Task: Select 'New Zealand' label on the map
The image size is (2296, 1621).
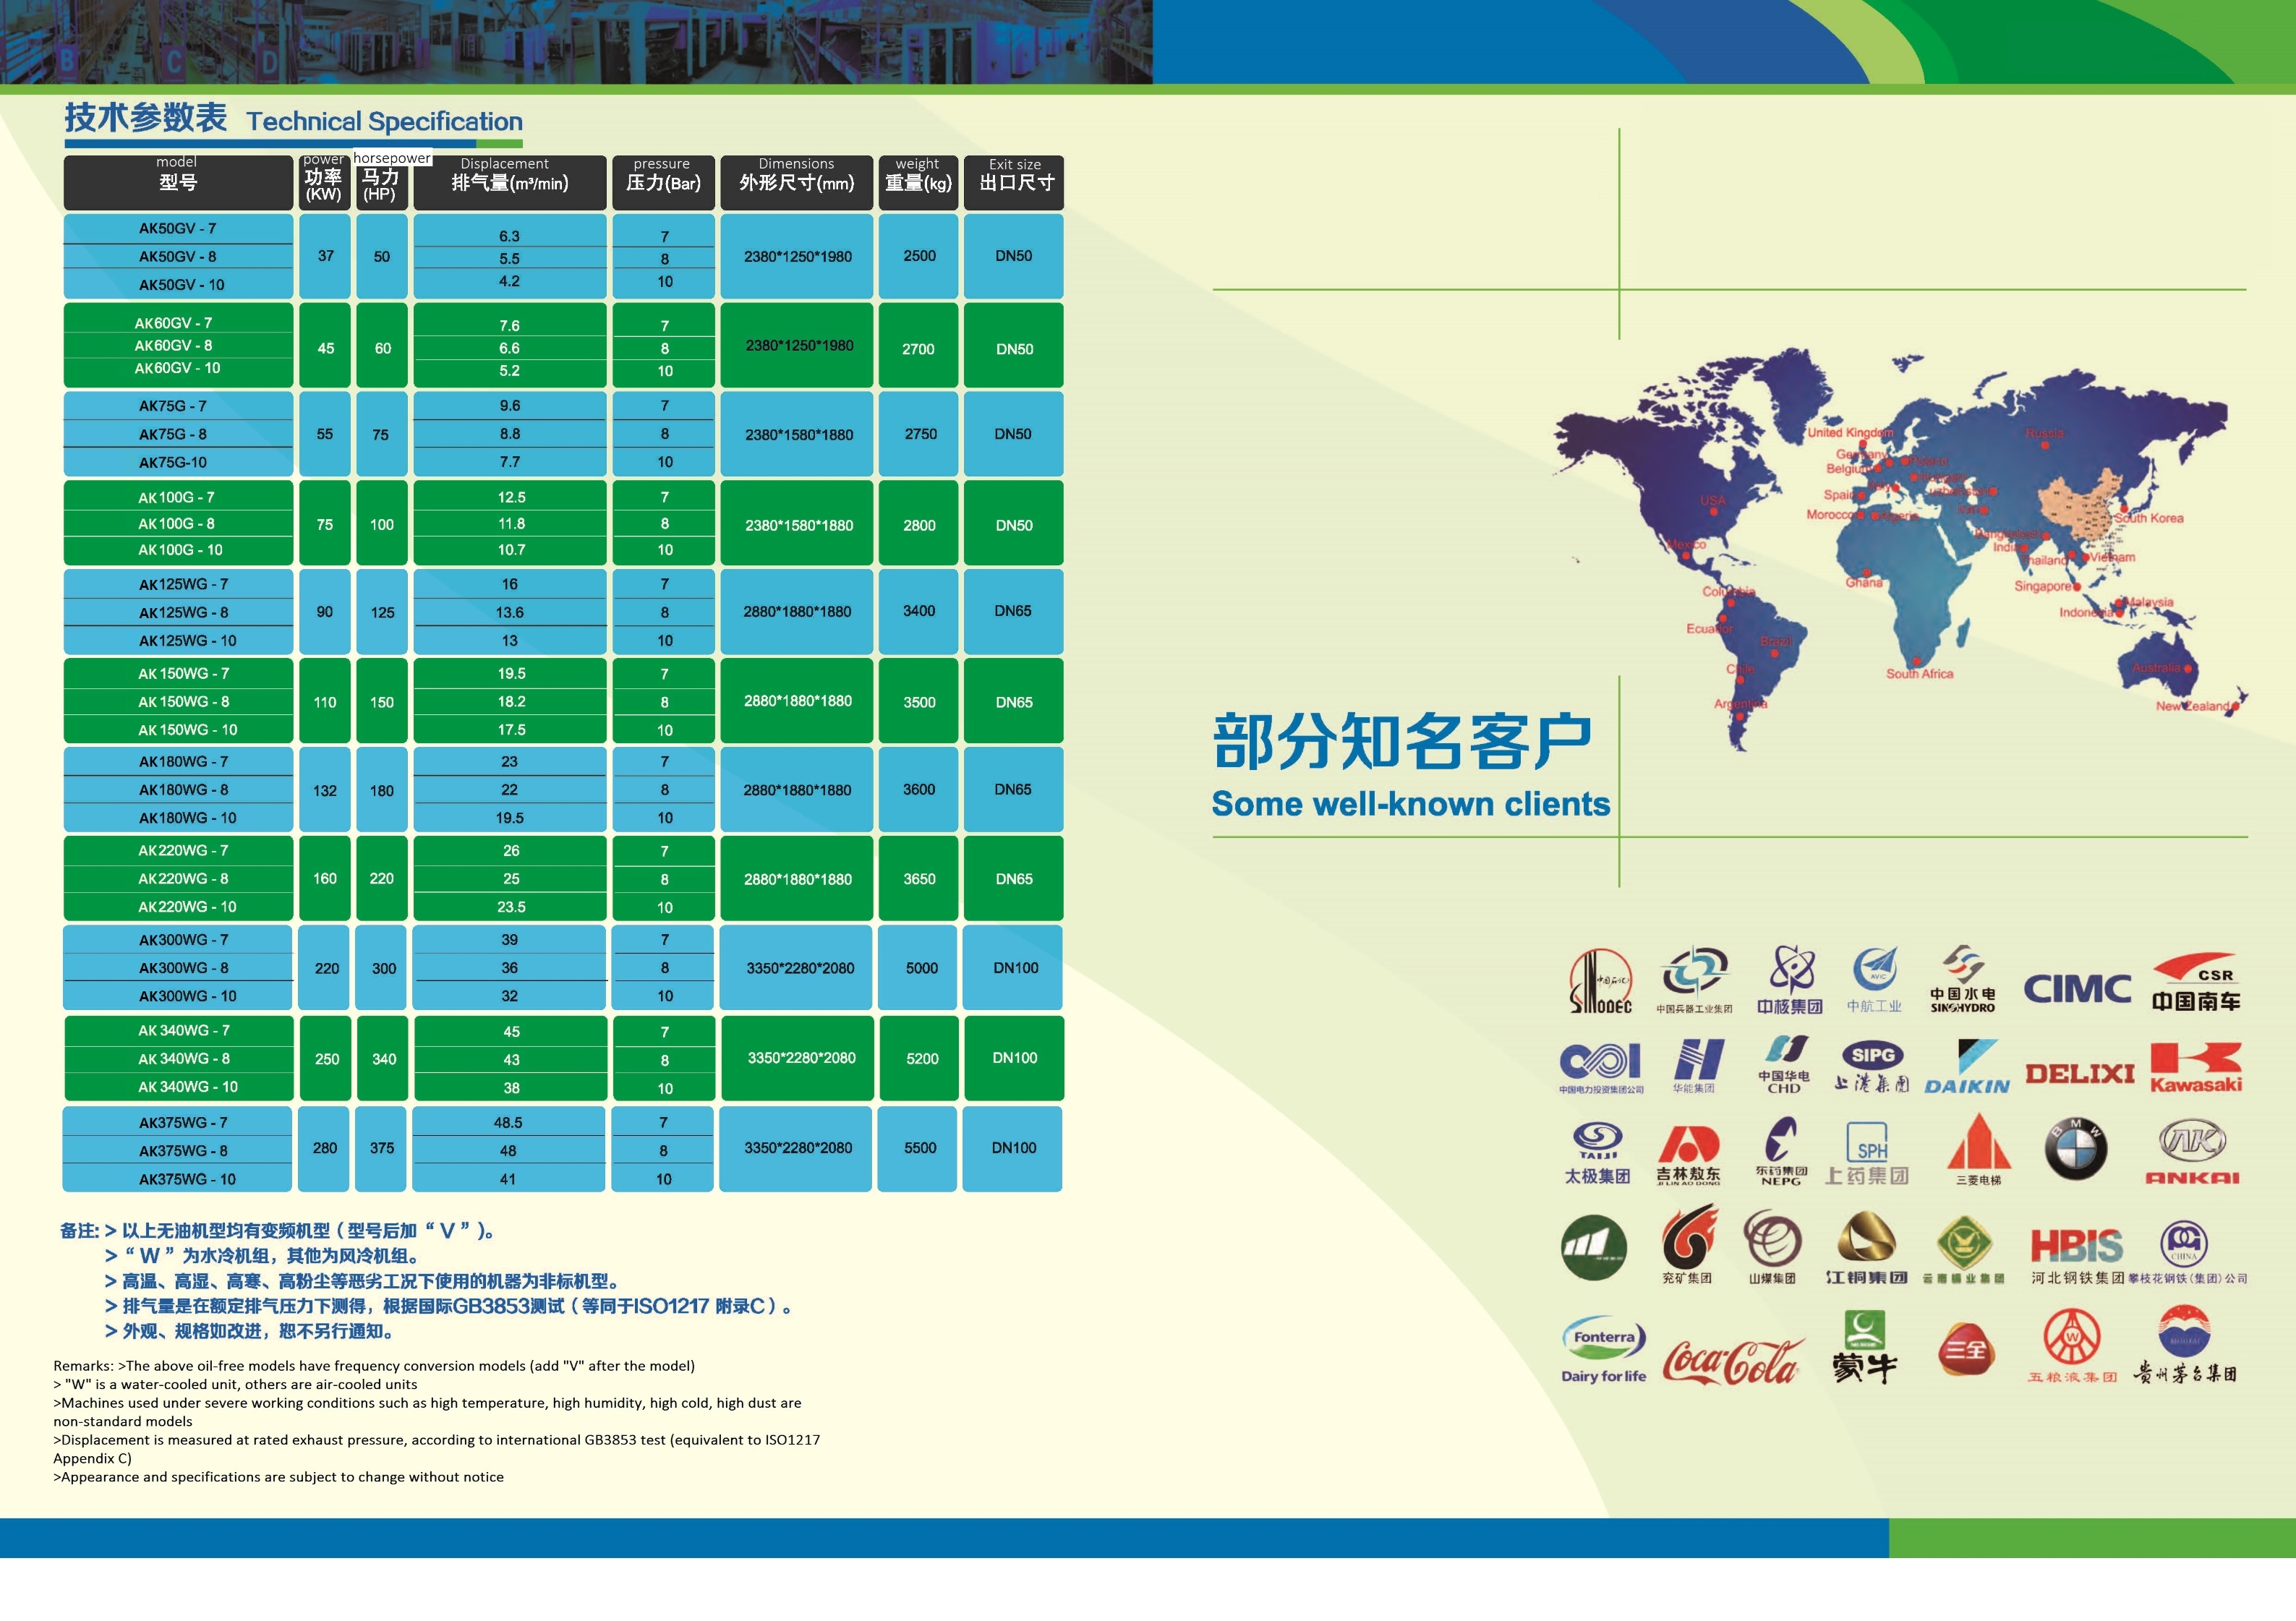Action: (x=2194, y=706)
